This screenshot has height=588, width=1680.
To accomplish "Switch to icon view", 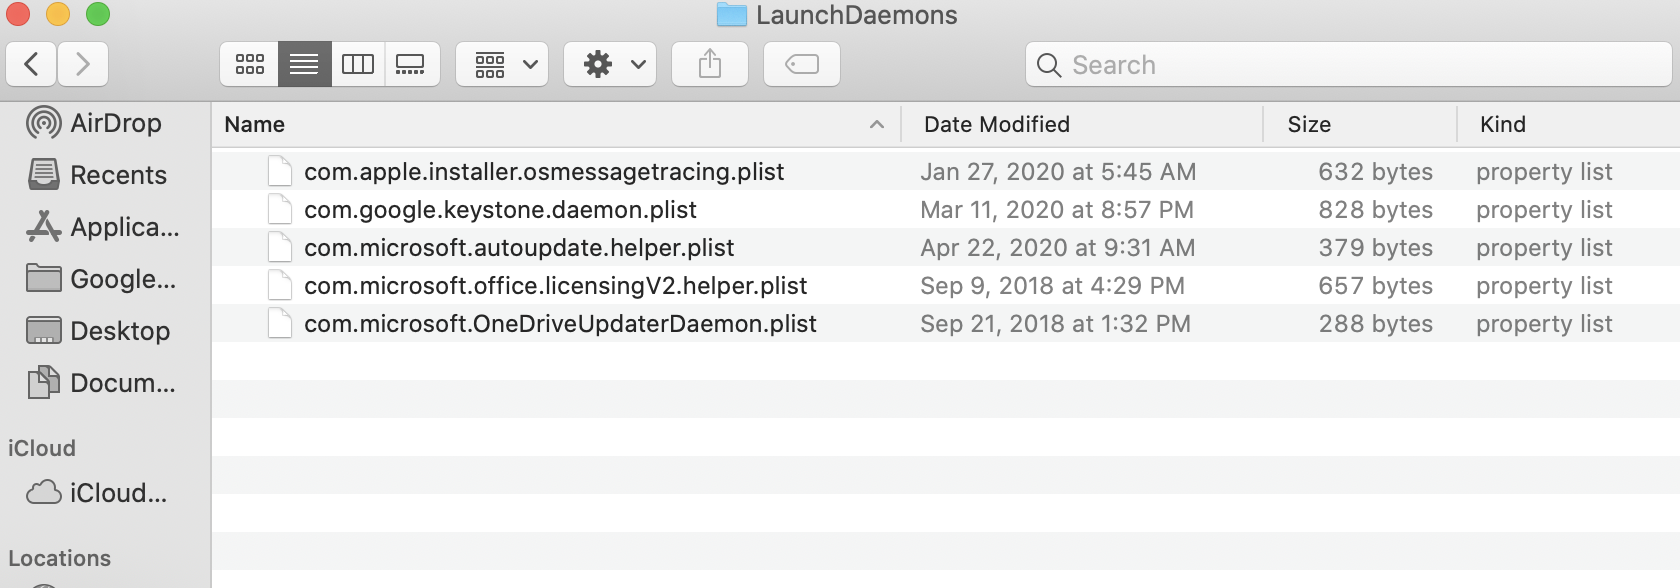I will click(x=250, y=65).
